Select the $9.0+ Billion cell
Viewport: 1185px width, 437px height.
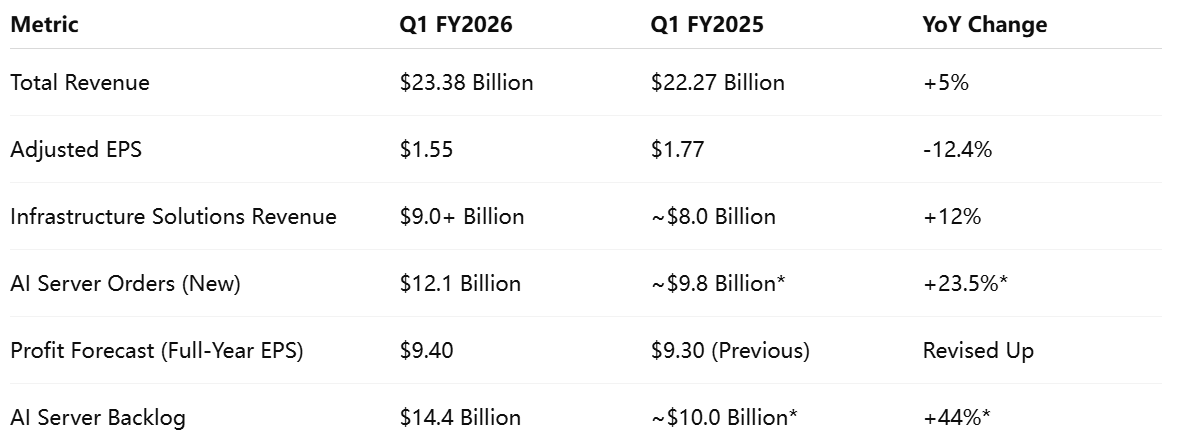pos(462,216)
